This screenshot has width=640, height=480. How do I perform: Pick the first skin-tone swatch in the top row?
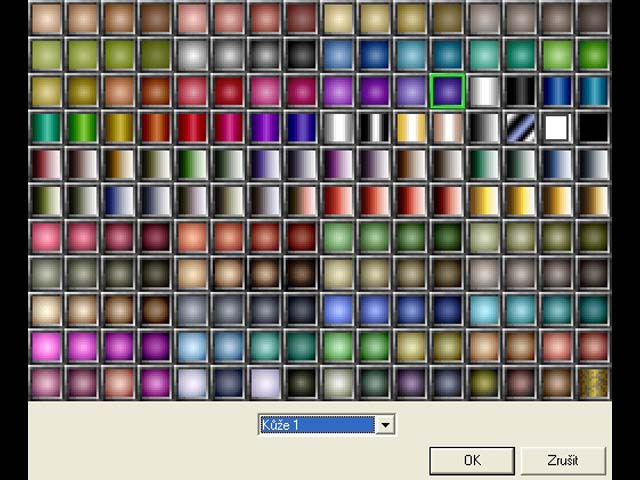46,18
